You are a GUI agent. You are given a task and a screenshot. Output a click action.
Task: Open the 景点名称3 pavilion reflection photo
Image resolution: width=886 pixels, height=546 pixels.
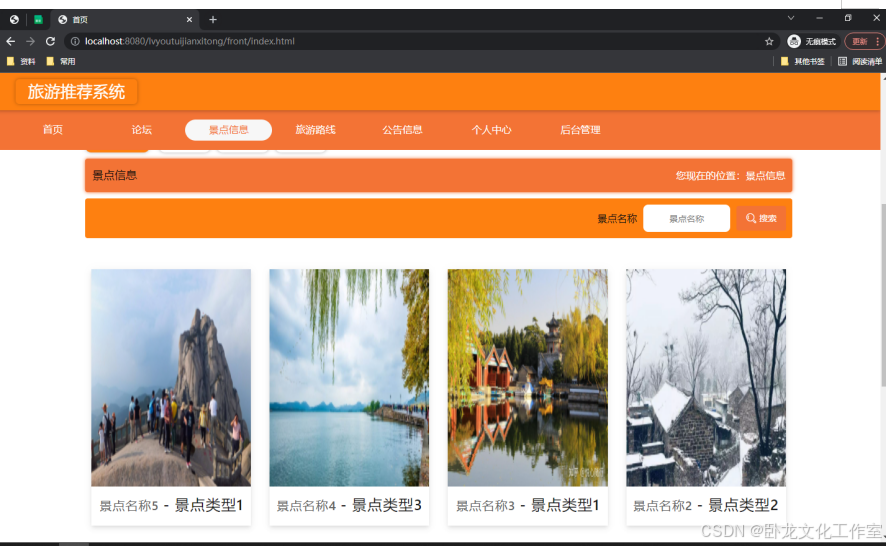(528, 378)
